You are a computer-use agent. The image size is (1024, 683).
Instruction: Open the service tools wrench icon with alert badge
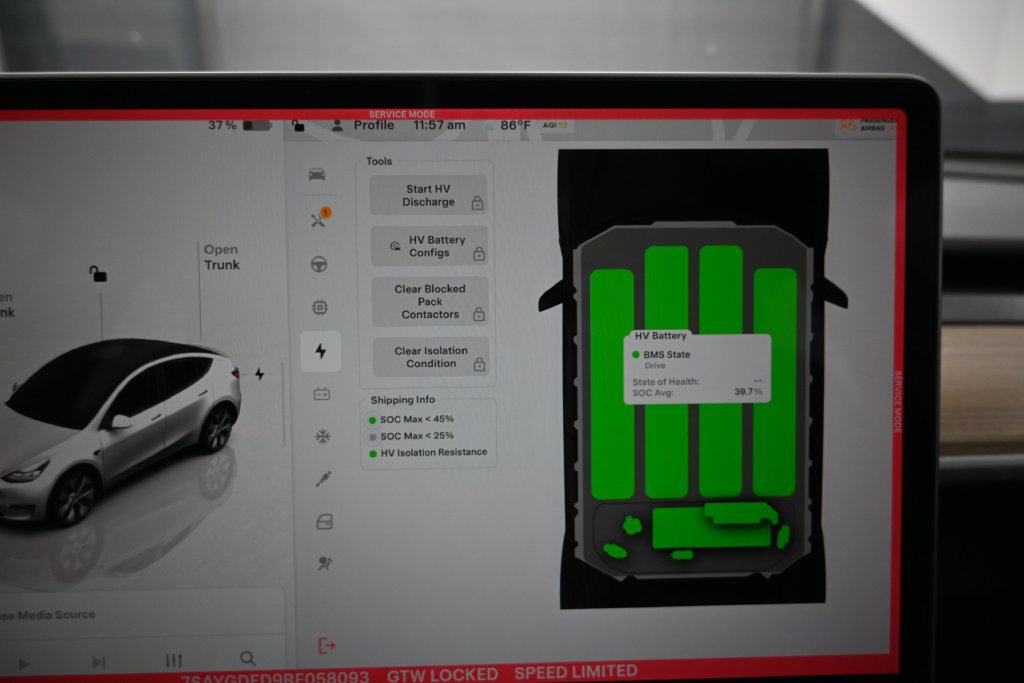pyautogui.click(x=320, y=218)
